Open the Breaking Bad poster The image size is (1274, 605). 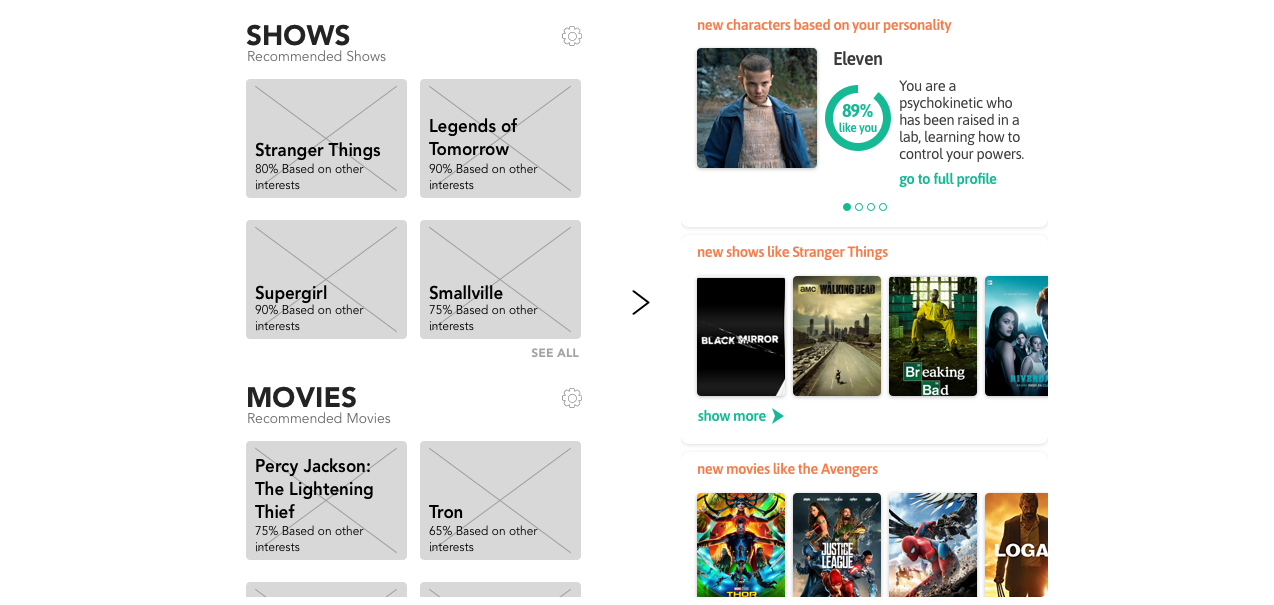click(933, 337)
